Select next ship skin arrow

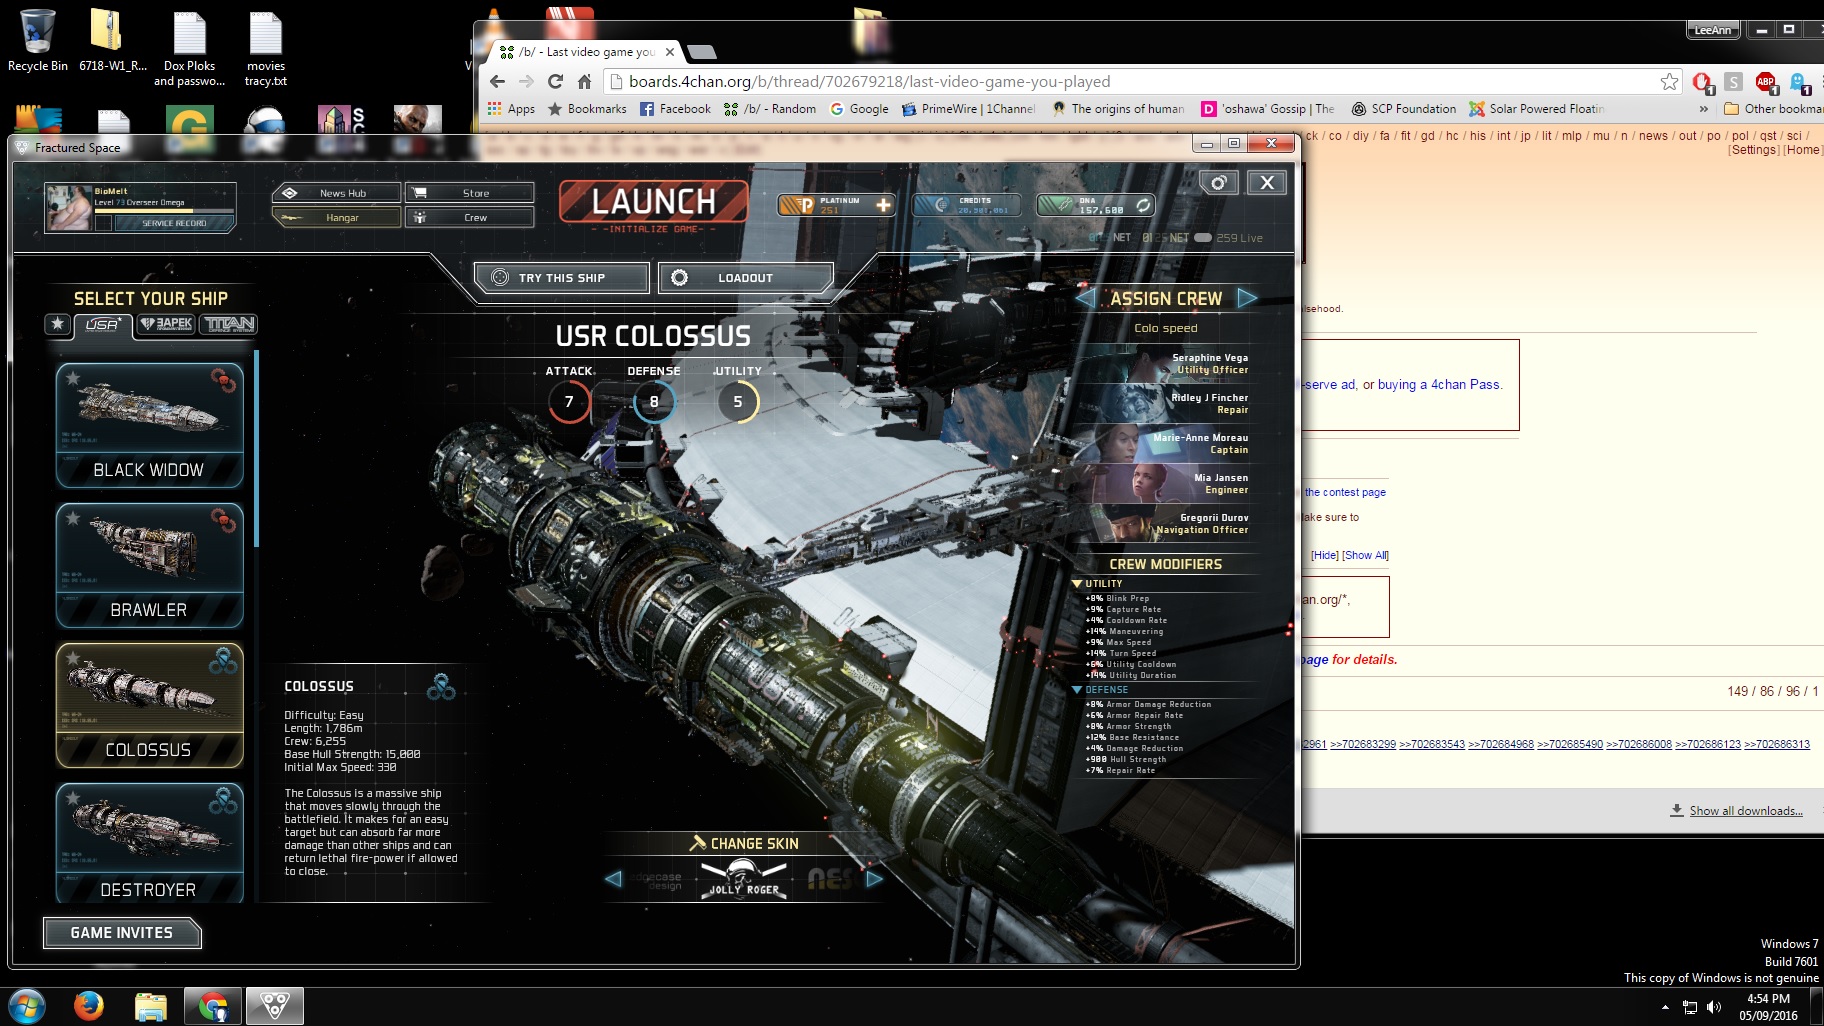tap(874, 879)
